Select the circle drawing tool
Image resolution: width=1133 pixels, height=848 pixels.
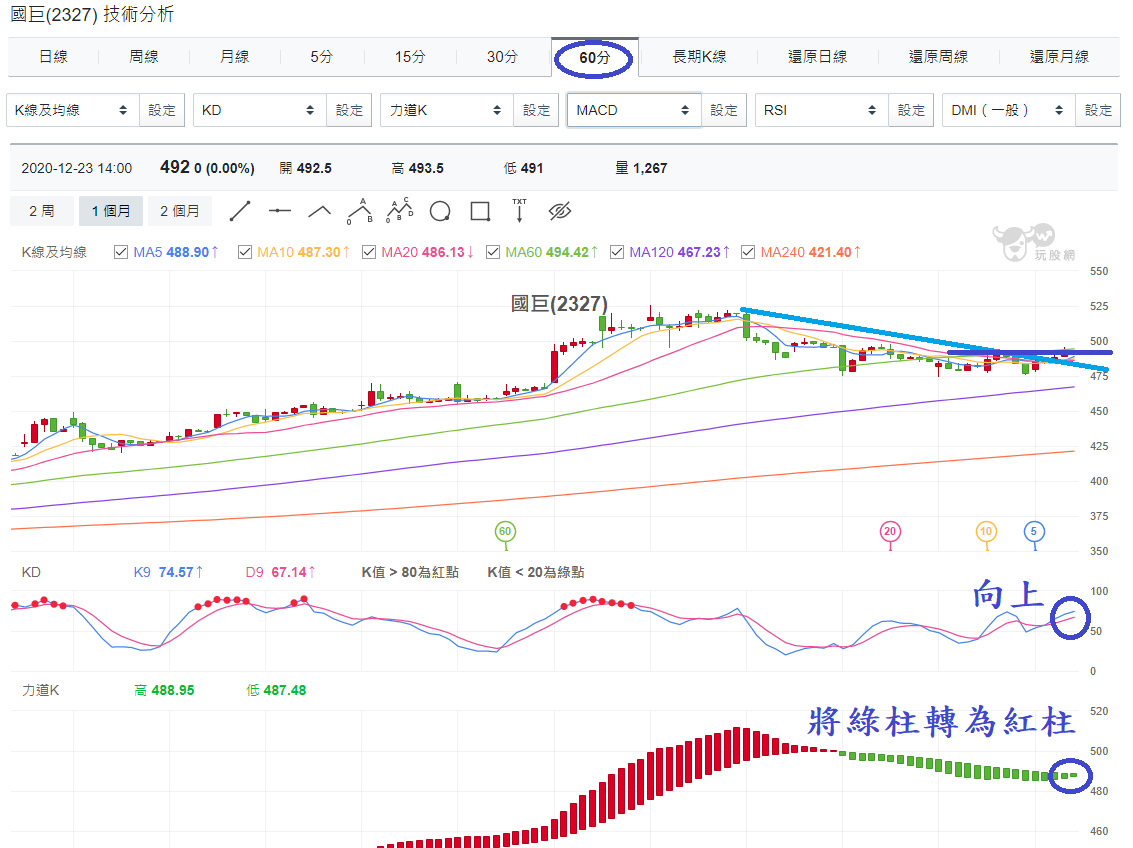coord(440,212)
